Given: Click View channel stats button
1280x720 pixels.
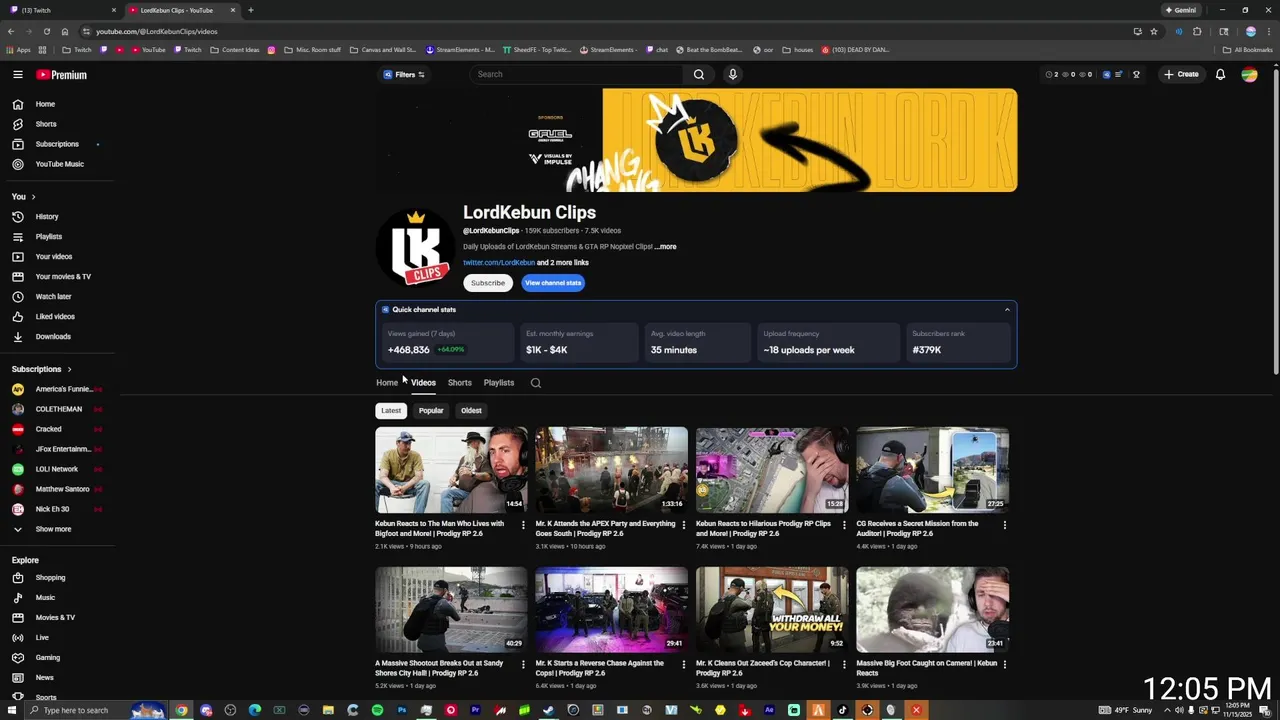Looking at the screenshot, I should (x=553, y=283).
